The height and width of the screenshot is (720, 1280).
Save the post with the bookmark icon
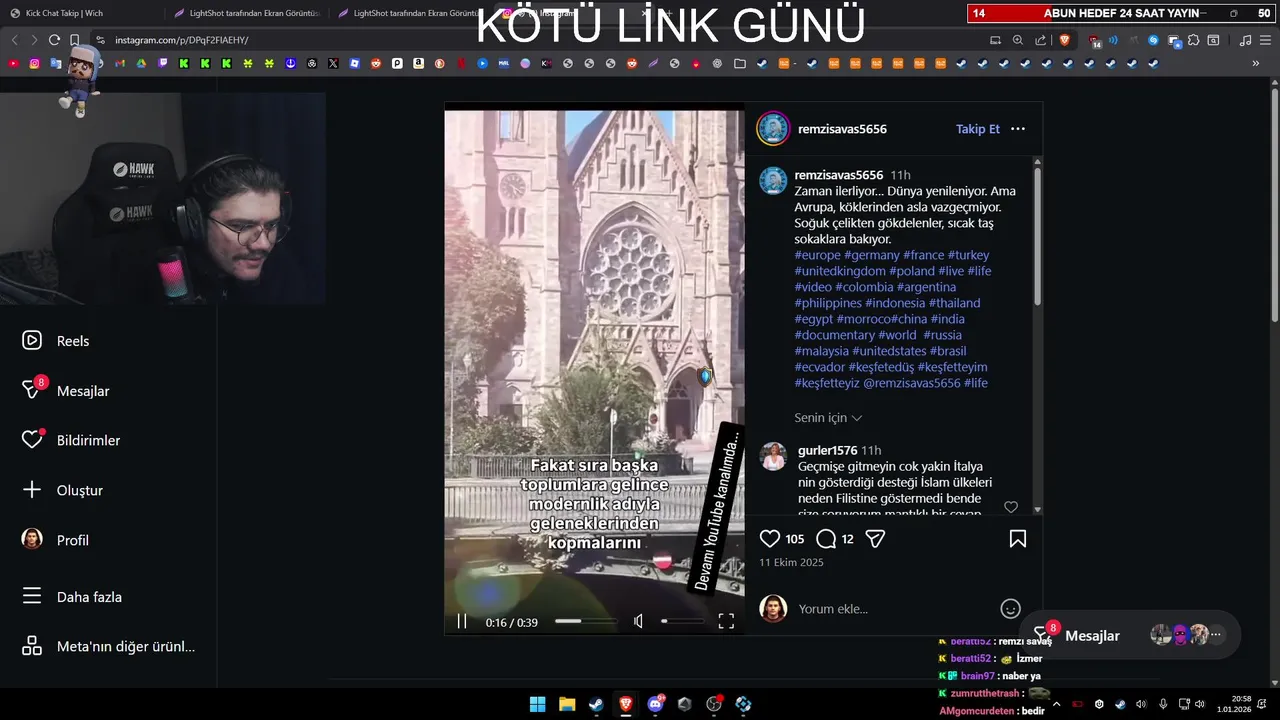point(1017,539)
